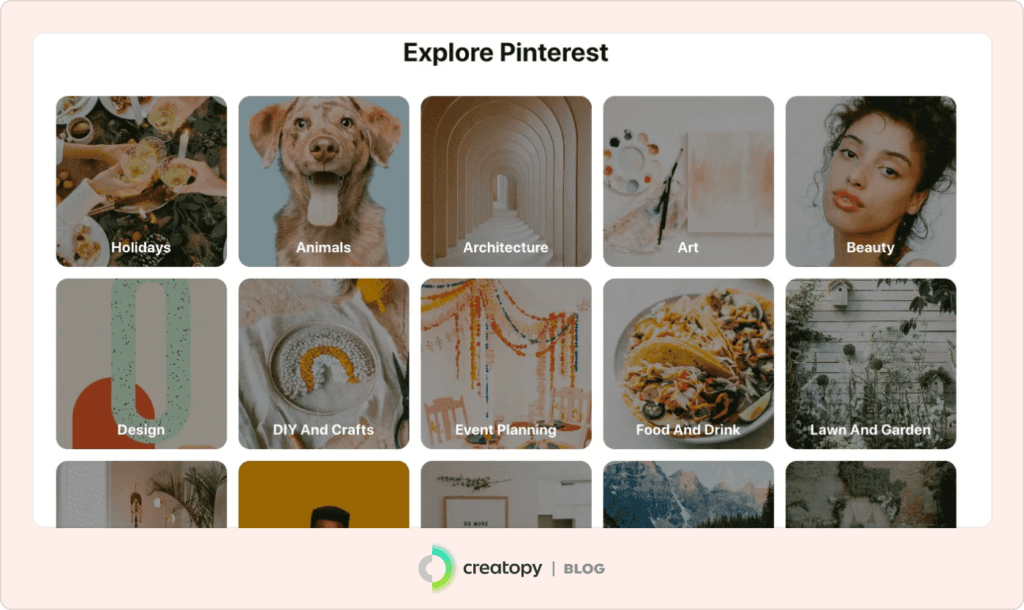Open the Holidays category tile
The width and height of the screenshot is (1024, 610).
pos(141,181)
